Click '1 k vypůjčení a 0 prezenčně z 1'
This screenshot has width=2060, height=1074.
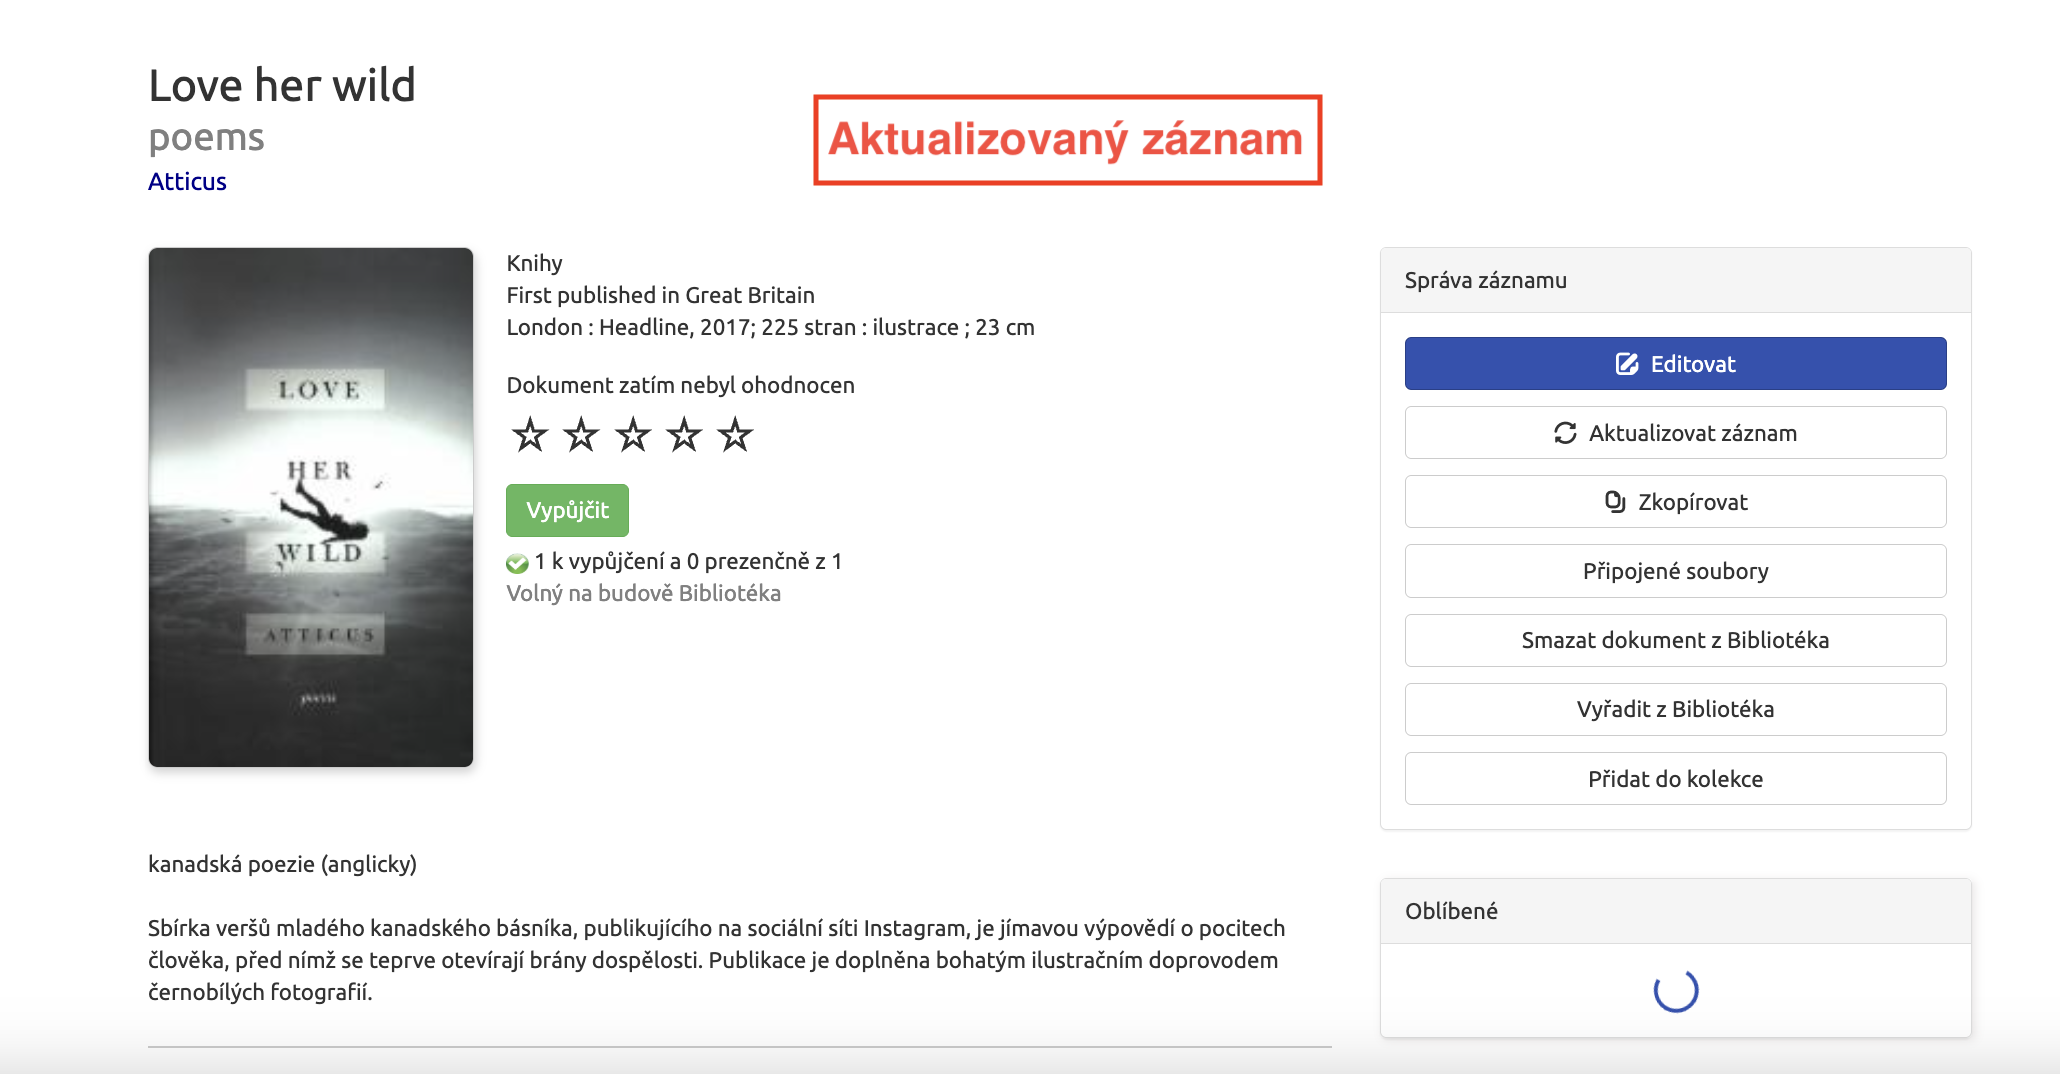688,561
